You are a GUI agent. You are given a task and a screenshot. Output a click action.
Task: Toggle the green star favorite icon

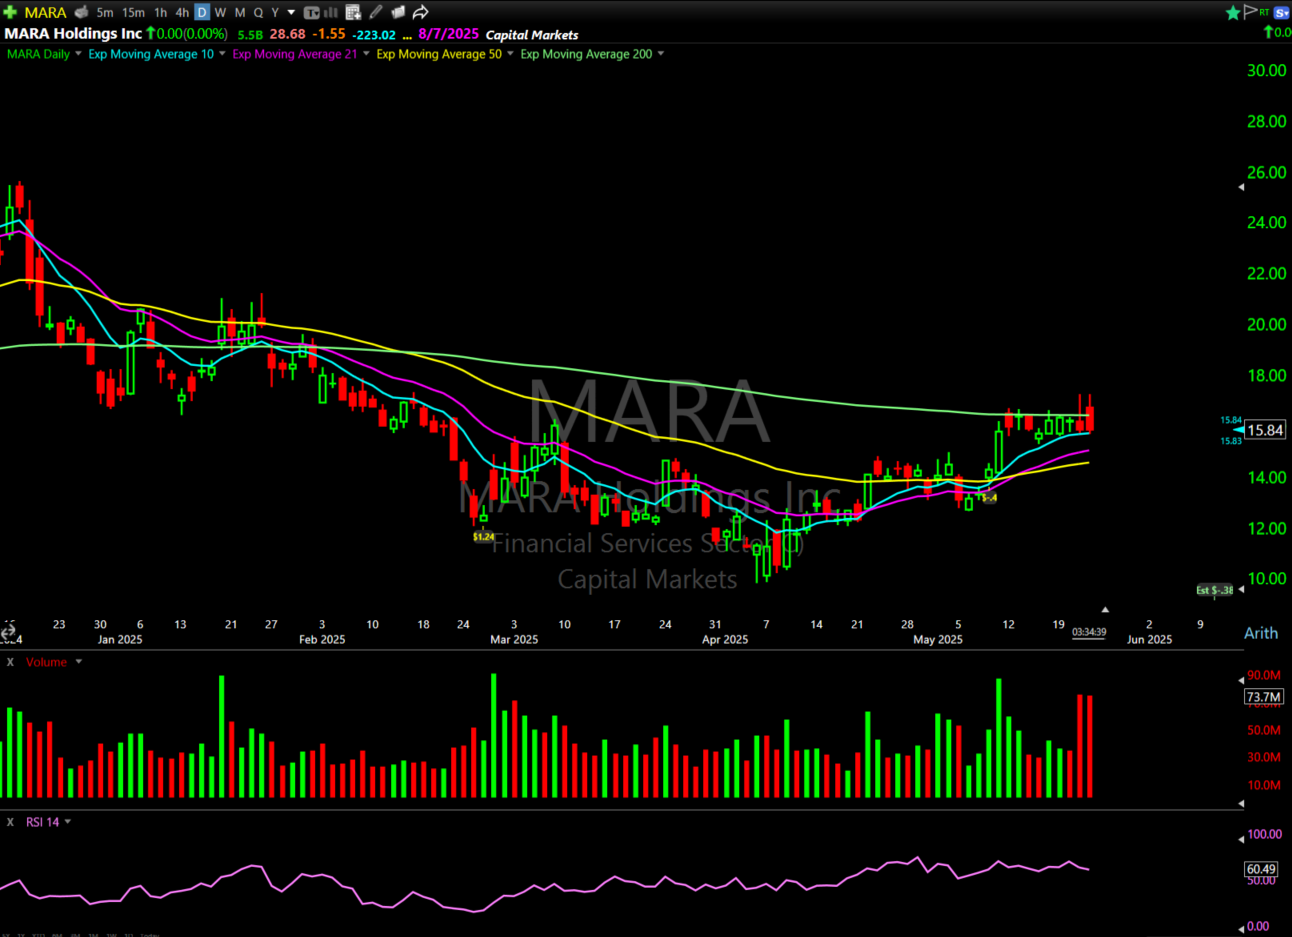click(x=1233, y=12)
